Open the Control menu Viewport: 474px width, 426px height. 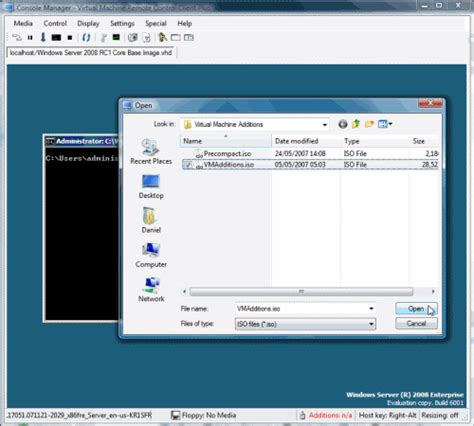tap(55, 23)
